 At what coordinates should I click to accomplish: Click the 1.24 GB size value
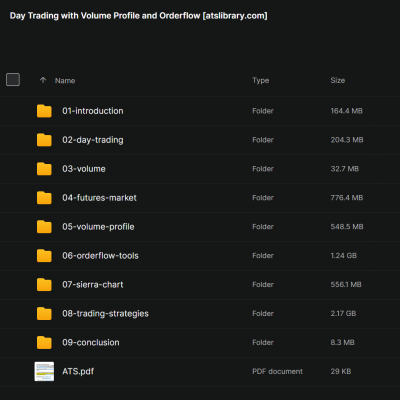point(344,256)
